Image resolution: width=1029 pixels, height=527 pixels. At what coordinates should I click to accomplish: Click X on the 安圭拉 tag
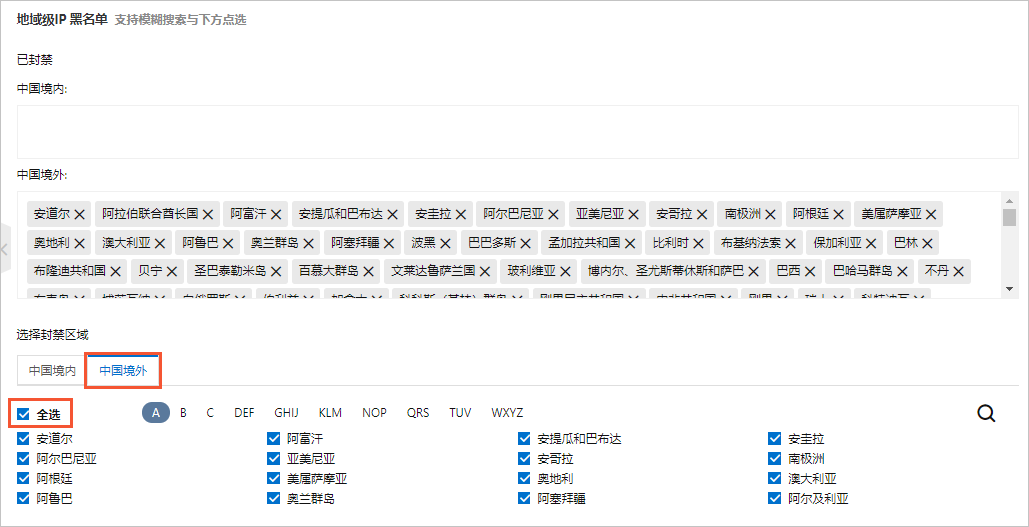[461, 214]
